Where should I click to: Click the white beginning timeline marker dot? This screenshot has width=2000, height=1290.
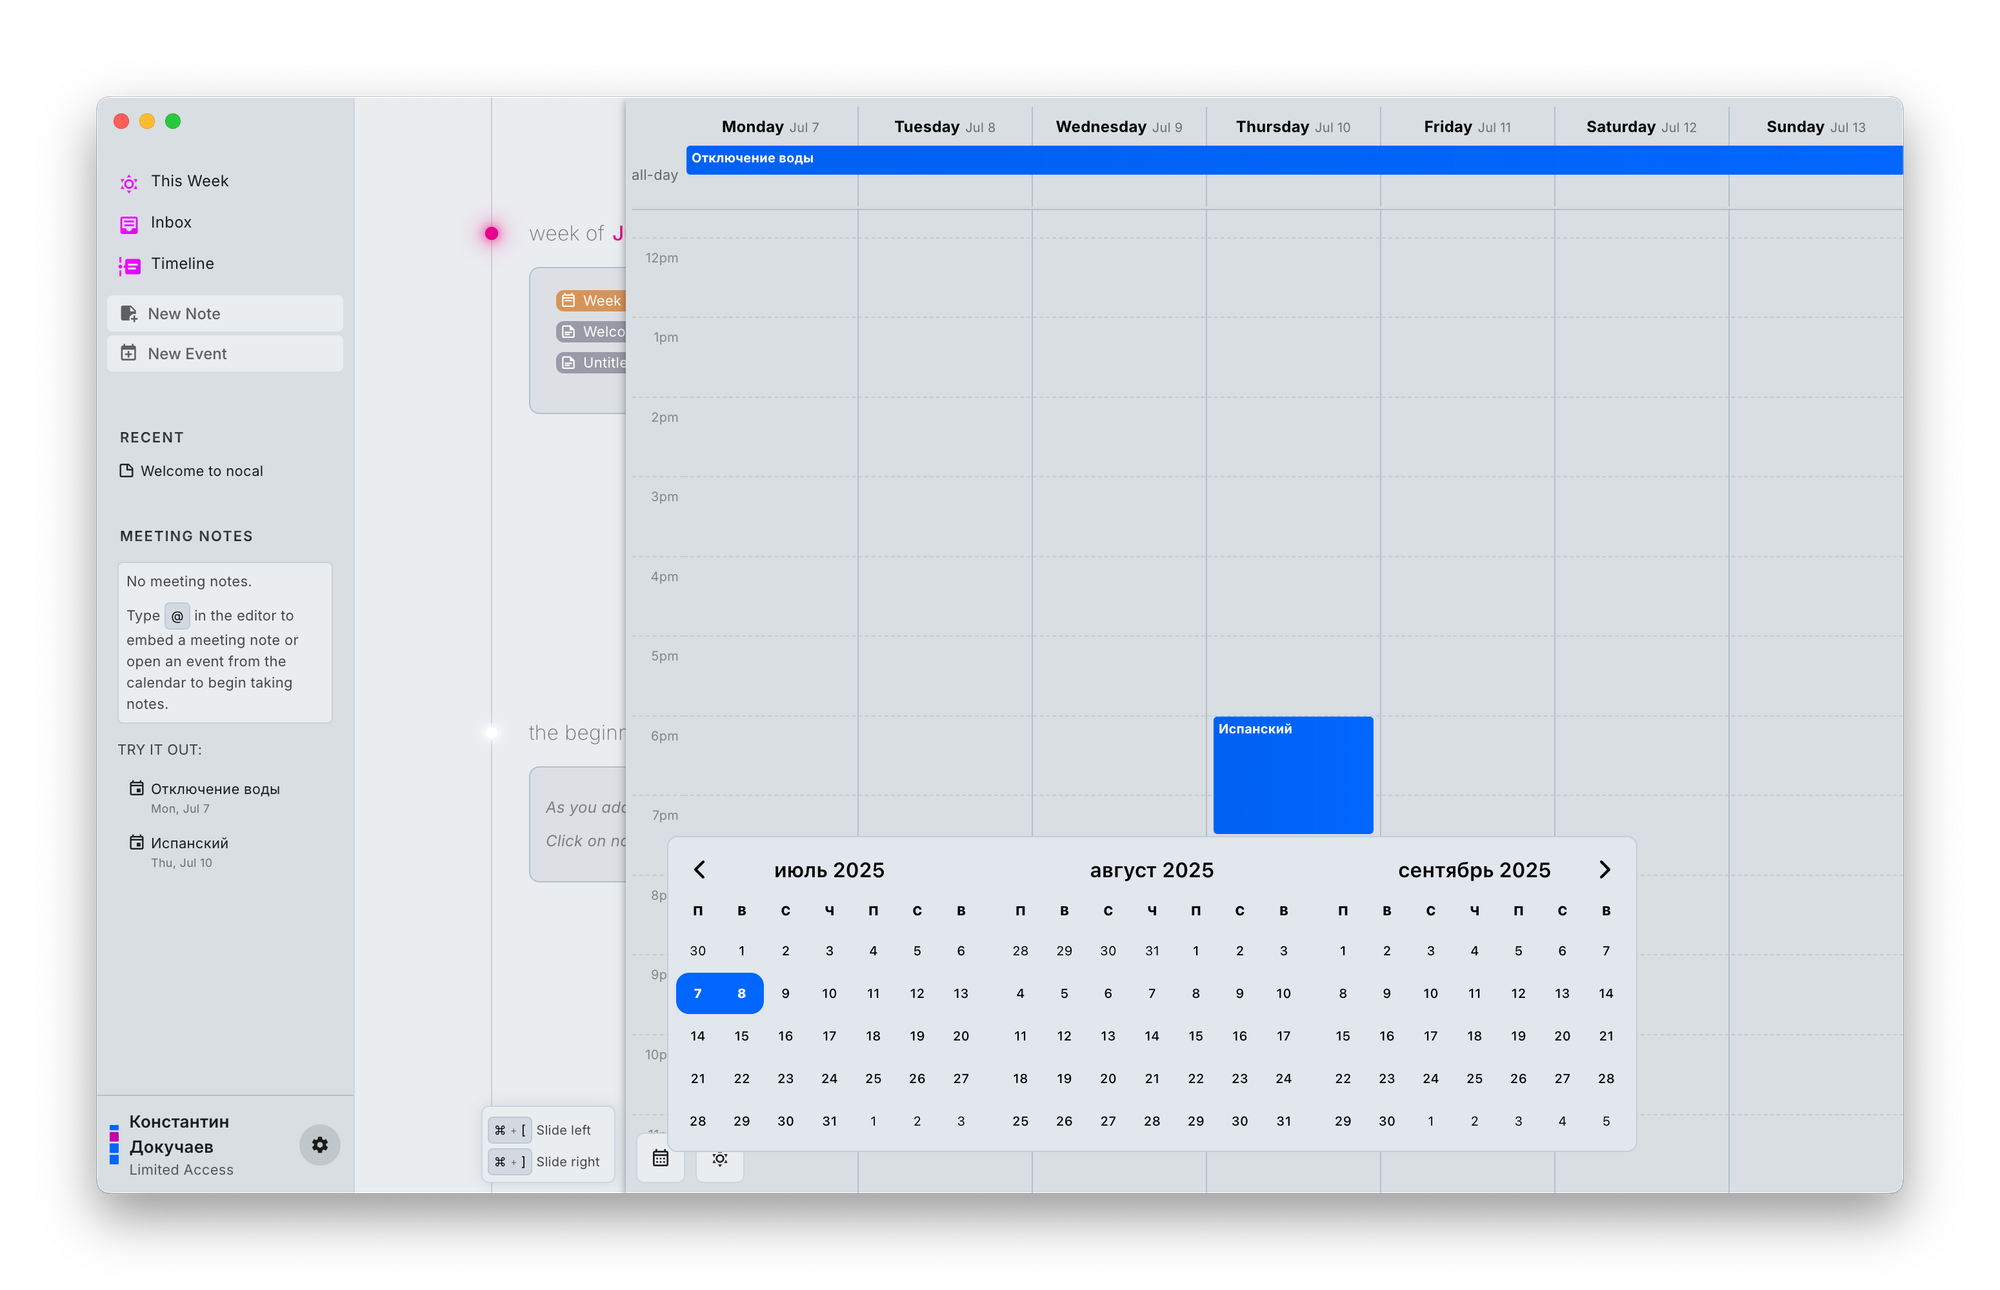click(491, 733)
